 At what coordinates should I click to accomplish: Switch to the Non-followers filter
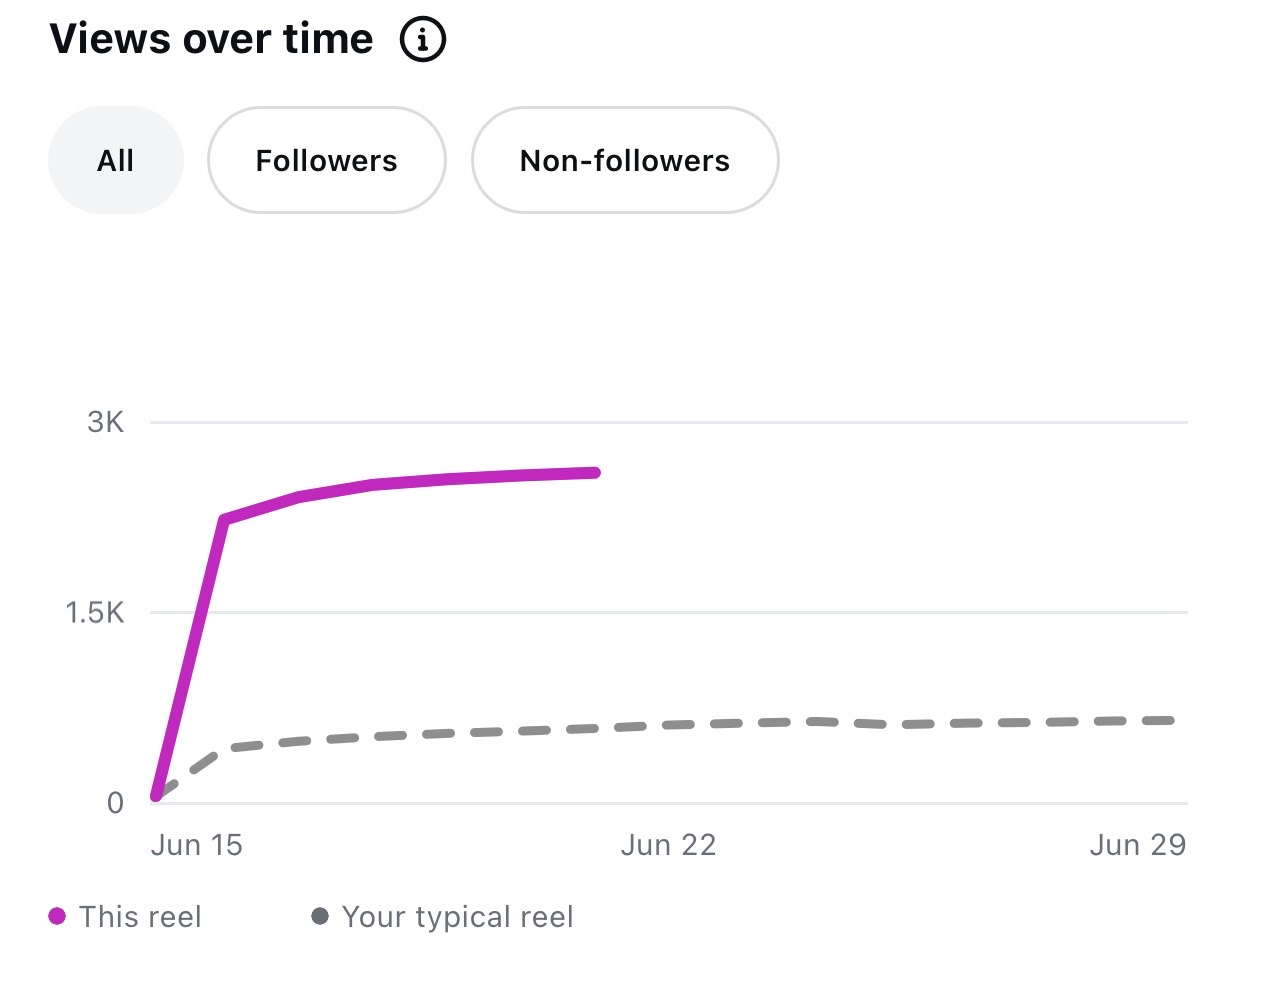[625, 160]
